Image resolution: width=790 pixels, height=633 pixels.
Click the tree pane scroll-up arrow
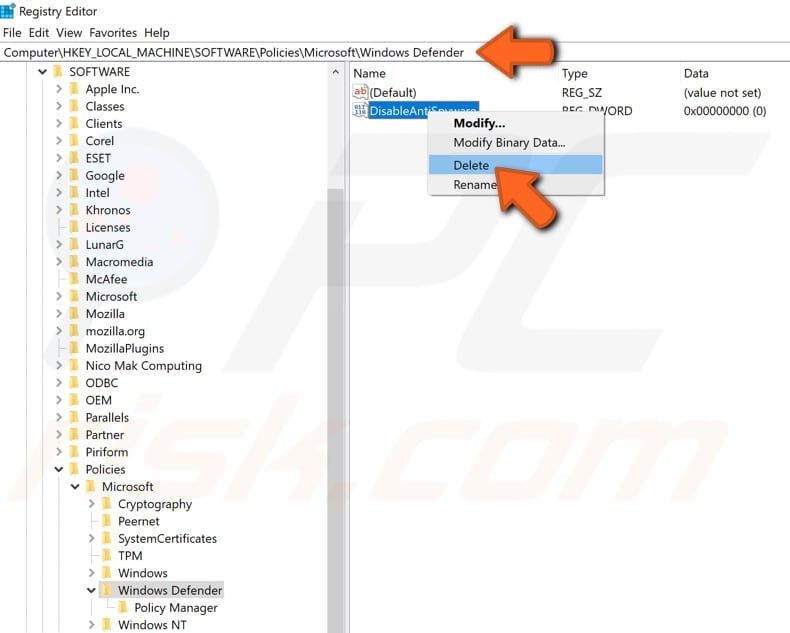coord(336,73)
